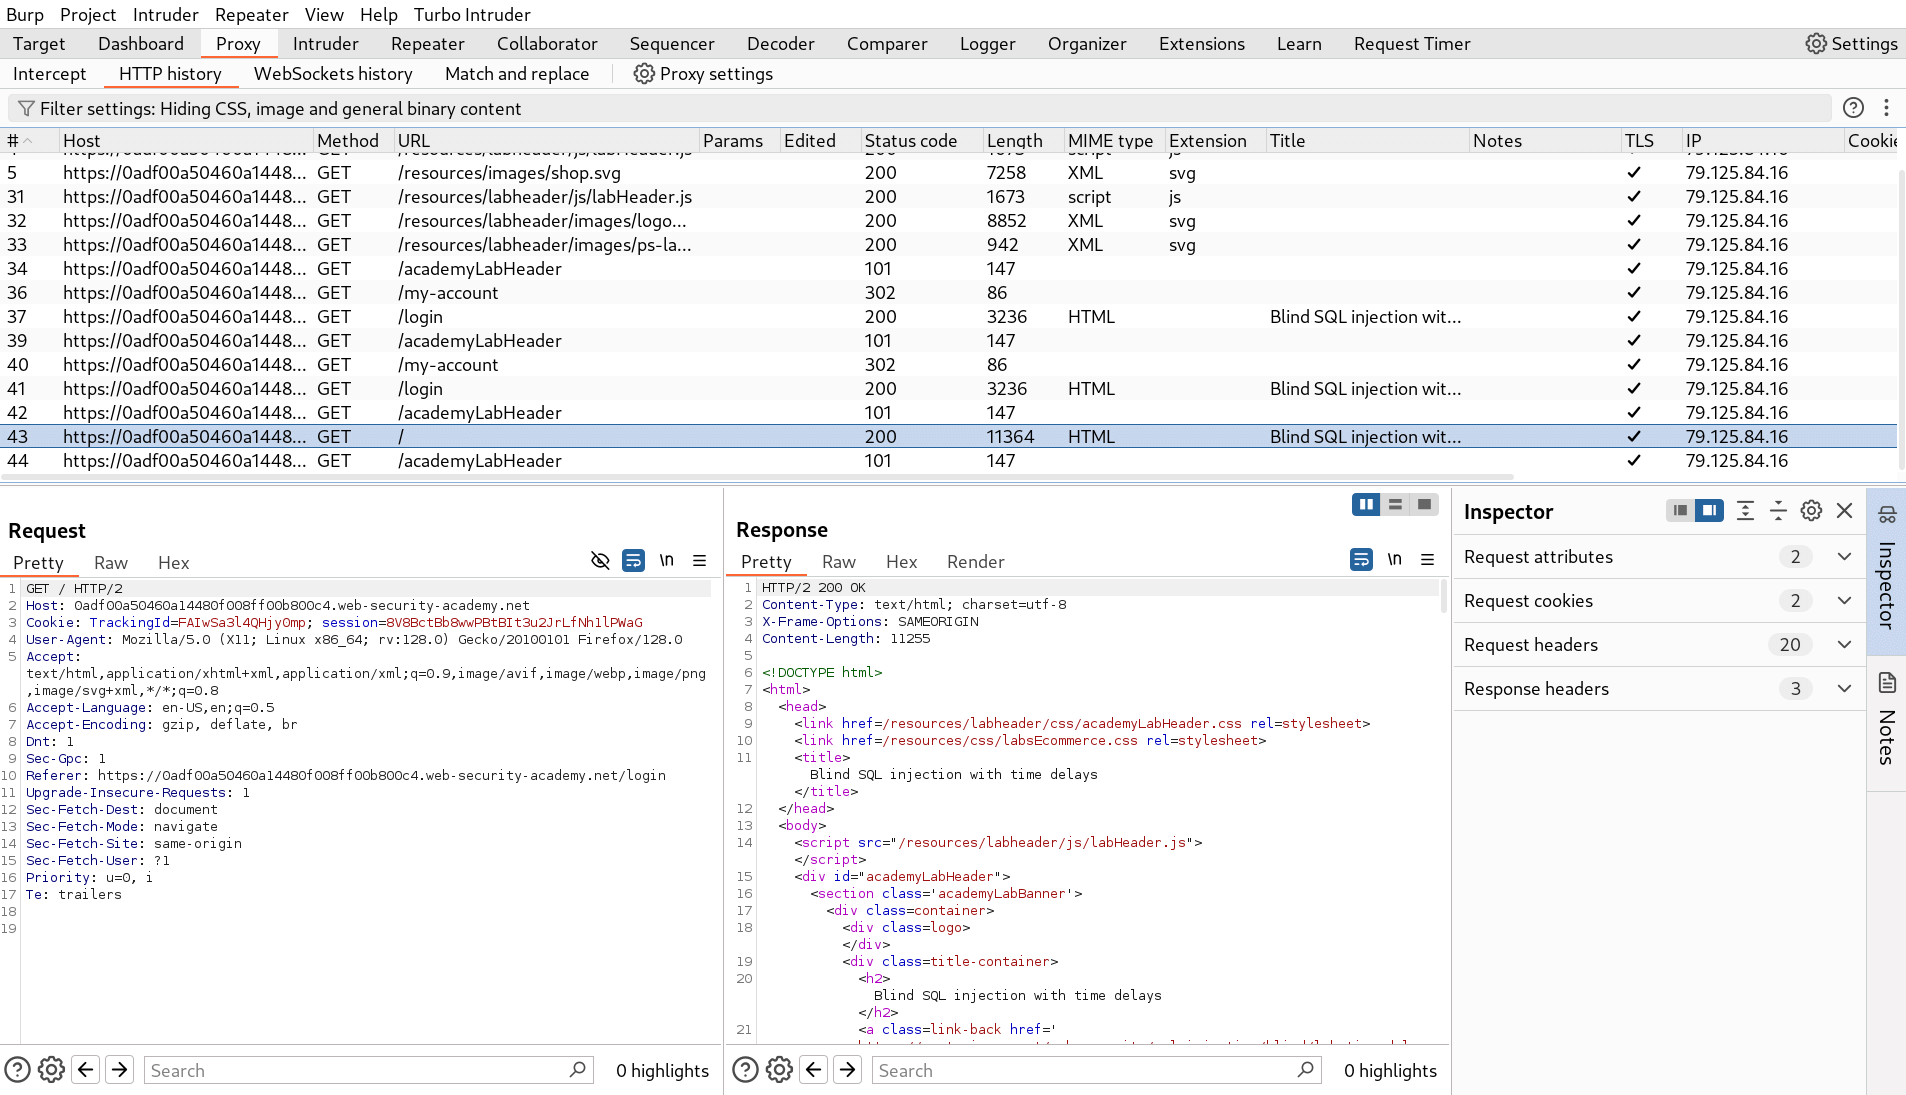Select side-by-side layout view
1906x1095 pixels.
[x=1366, y=504]
